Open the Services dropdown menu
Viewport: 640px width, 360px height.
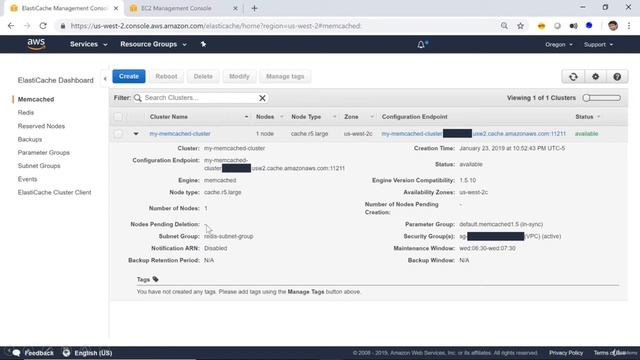click(89, 44)
